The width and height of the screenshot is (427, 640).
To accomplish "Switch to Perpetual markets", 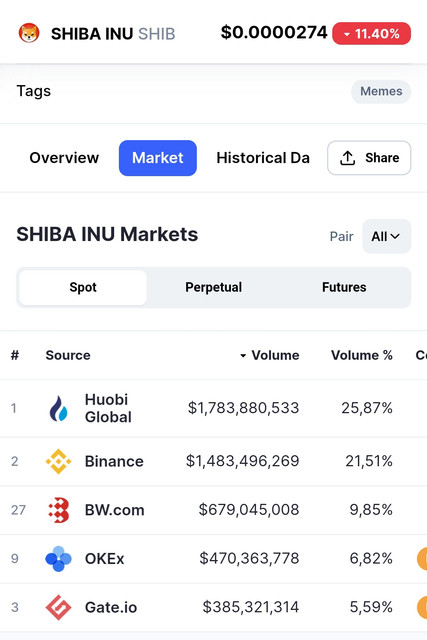I will coord(214,287).
